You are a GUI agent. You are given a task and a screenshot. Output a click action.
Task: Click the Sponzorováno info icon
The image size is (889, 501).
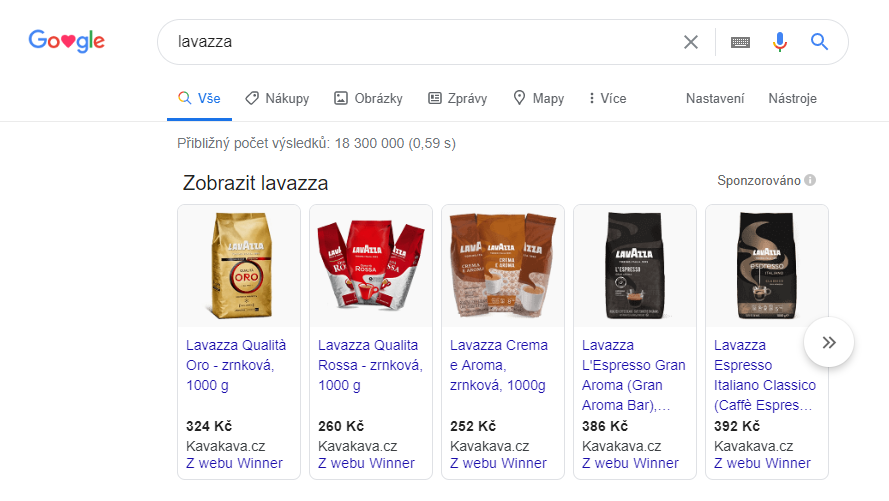[810, 180]
